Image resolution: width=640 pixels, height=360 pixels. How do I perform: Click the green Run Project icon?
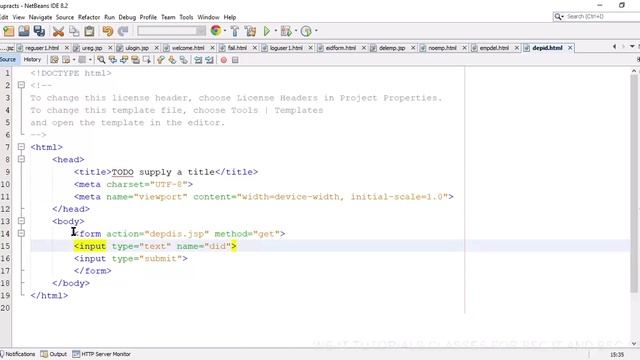(x=267, y=31)
